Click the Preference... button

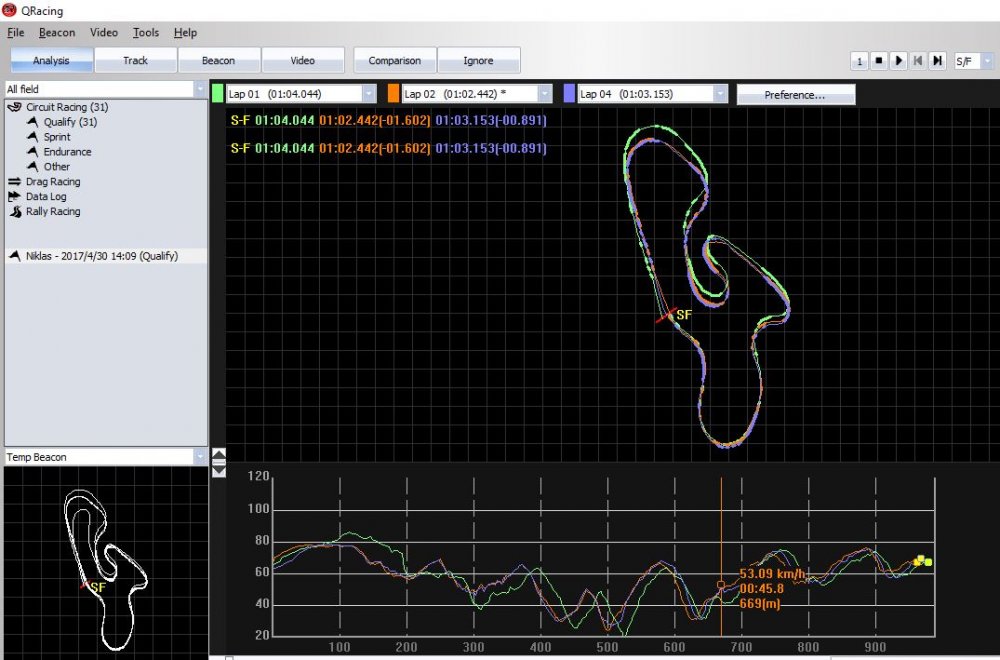pos(795,95)
